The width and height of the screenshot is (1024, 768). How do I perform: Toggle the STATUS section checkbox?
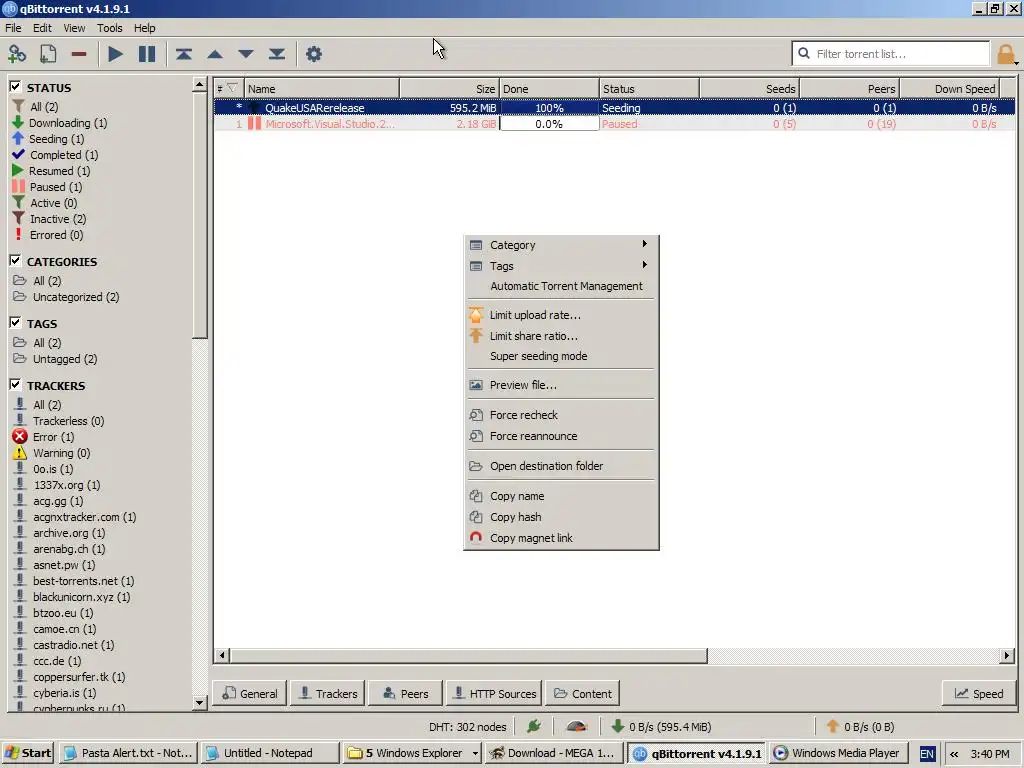pos(16,86)
